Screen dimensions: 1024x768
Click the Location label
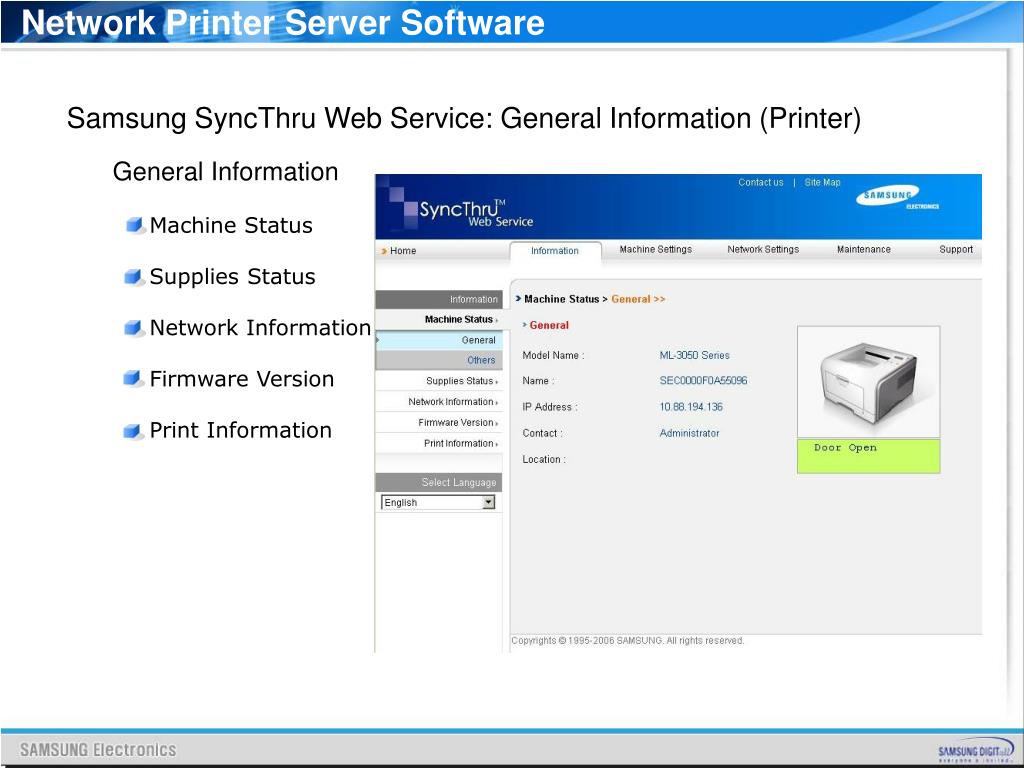[x=544, y=460]
